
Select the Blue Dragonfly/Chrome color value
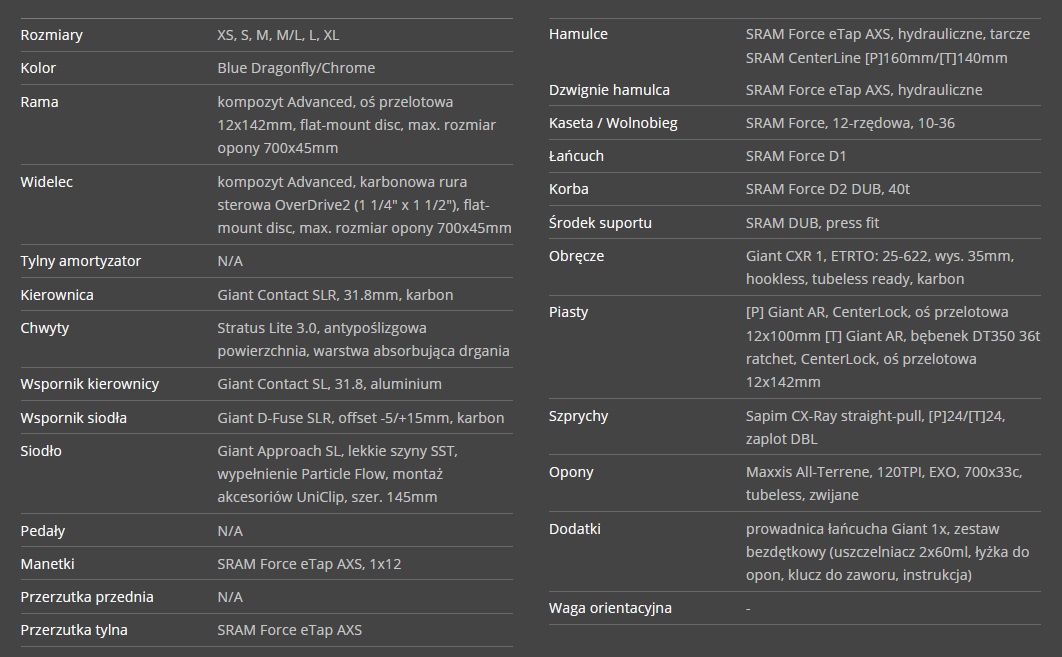296,68
